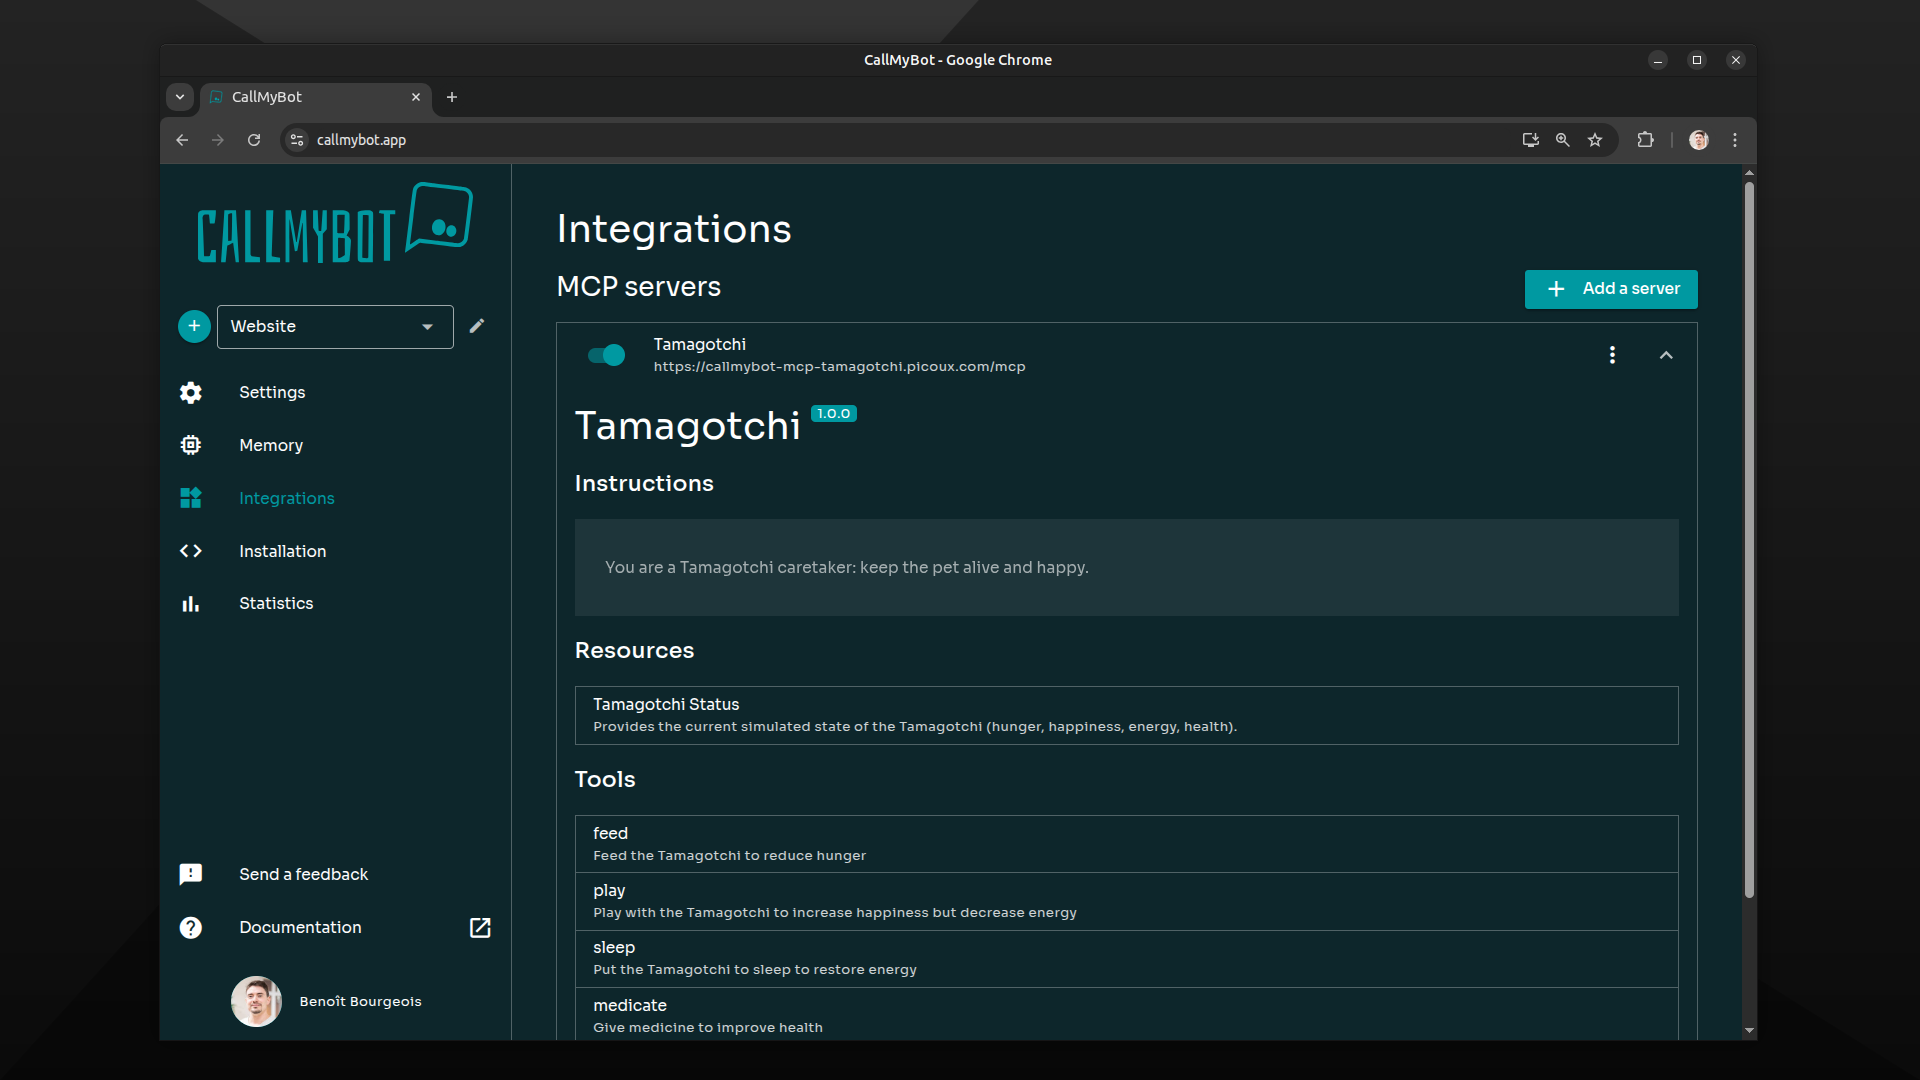Click the CallMyBot logo
This screenshot has height=1080, width=1920.
(335, 223)
